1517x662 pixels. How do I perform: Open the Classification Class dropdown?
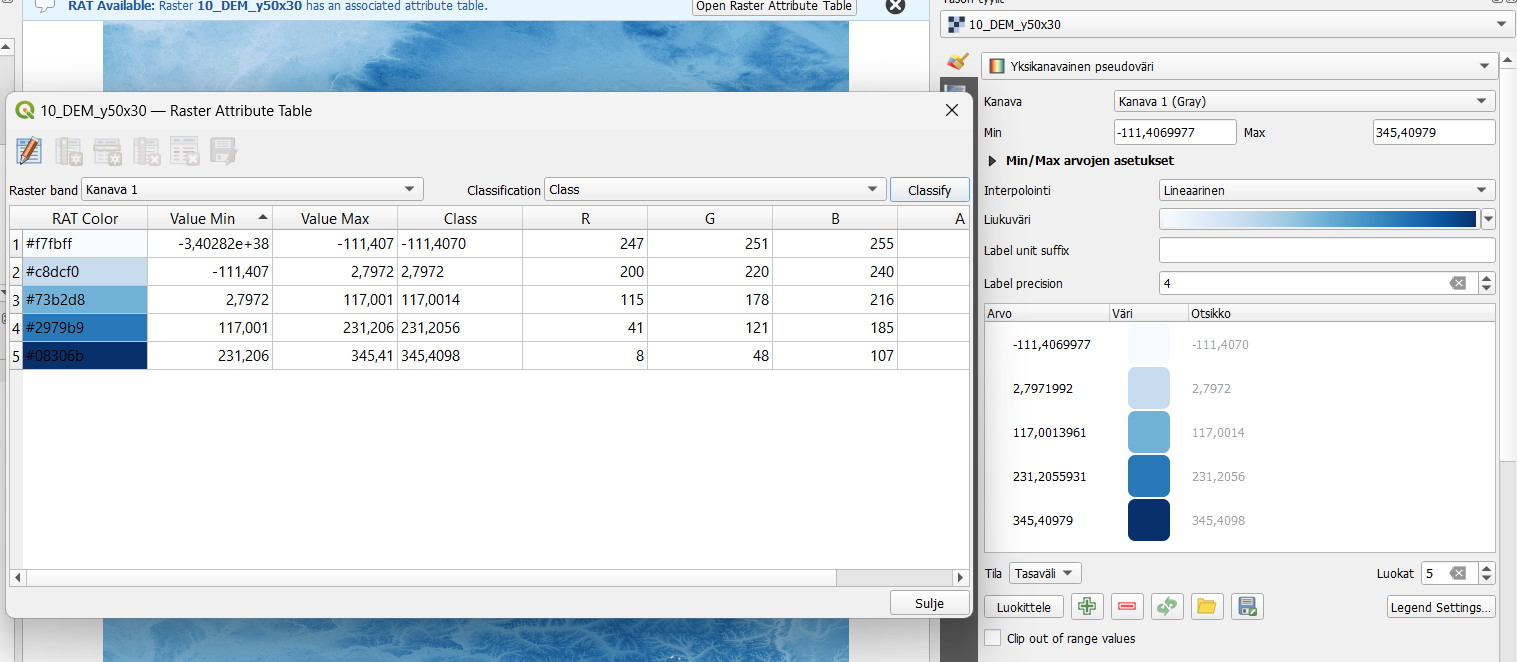715,189
